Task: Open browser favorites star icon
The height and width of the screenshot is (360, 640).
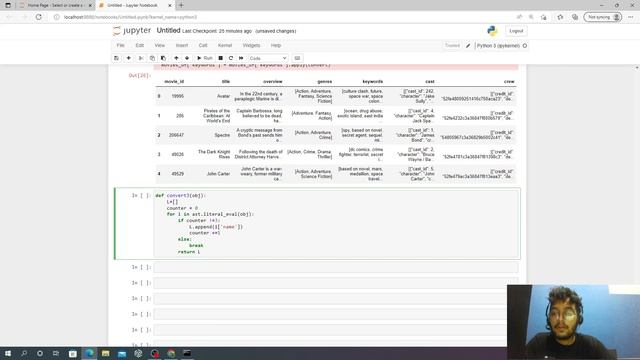Action: click(x=560, y=17)
